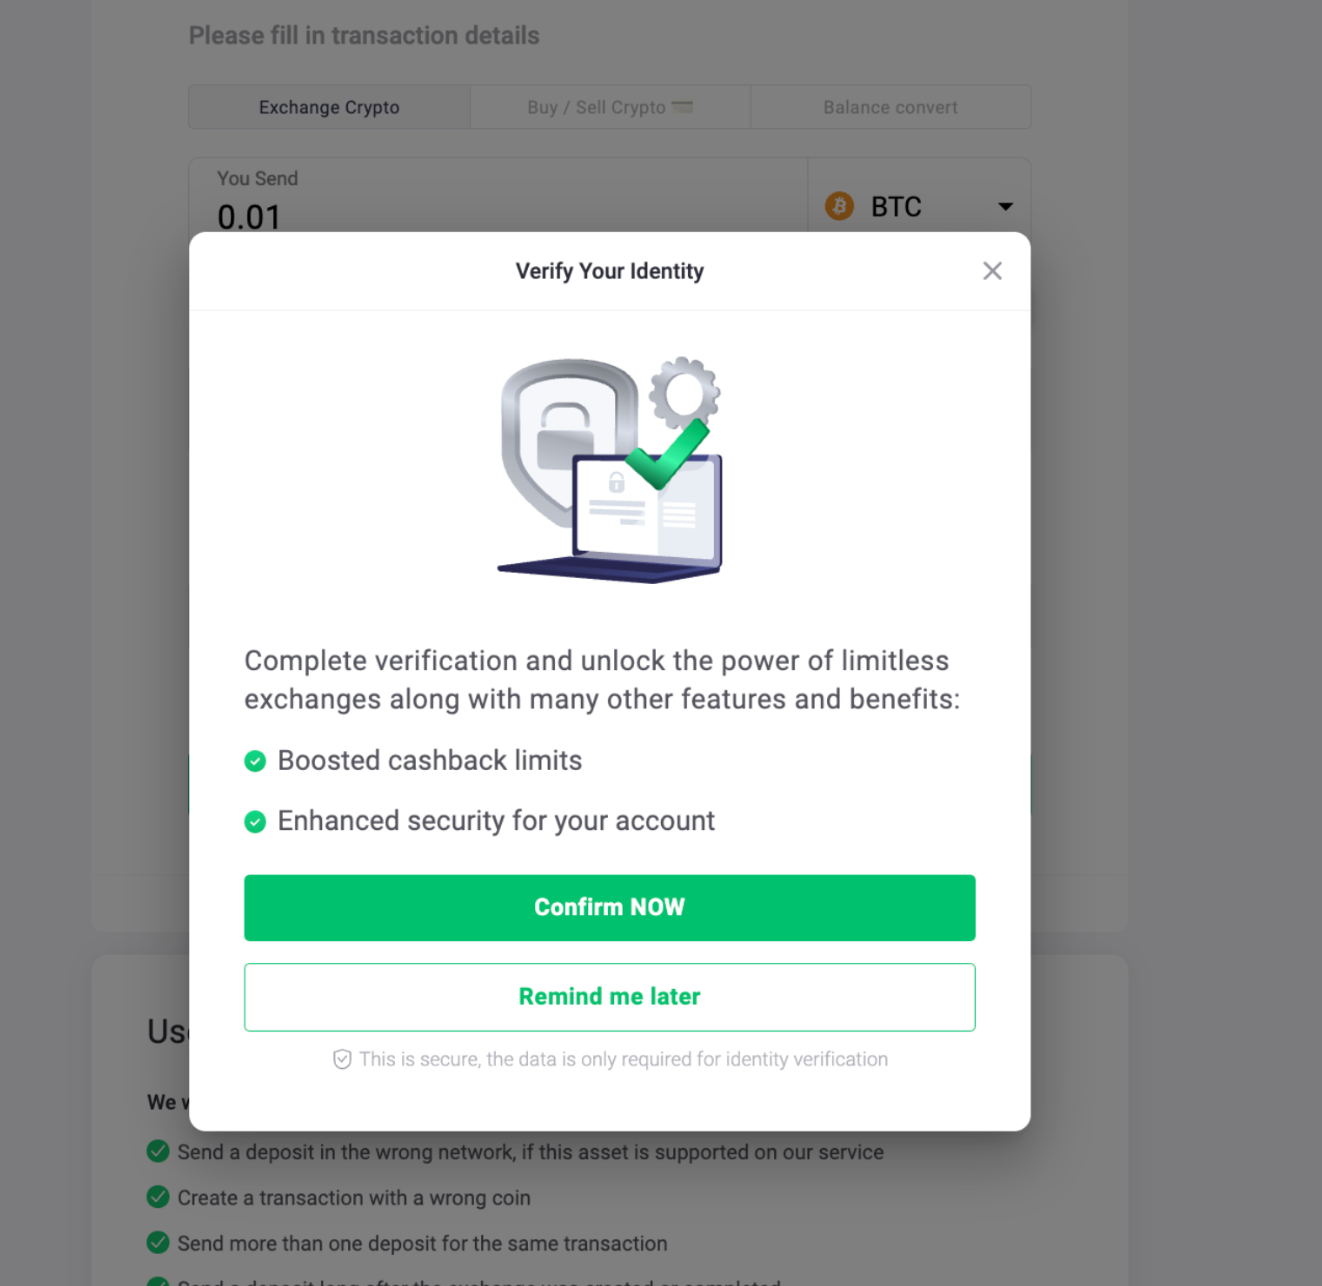Screen dimensions: 1322x1286
Task: Select the Buy / Sell Crypto tab
Action: tap(609, 107)
